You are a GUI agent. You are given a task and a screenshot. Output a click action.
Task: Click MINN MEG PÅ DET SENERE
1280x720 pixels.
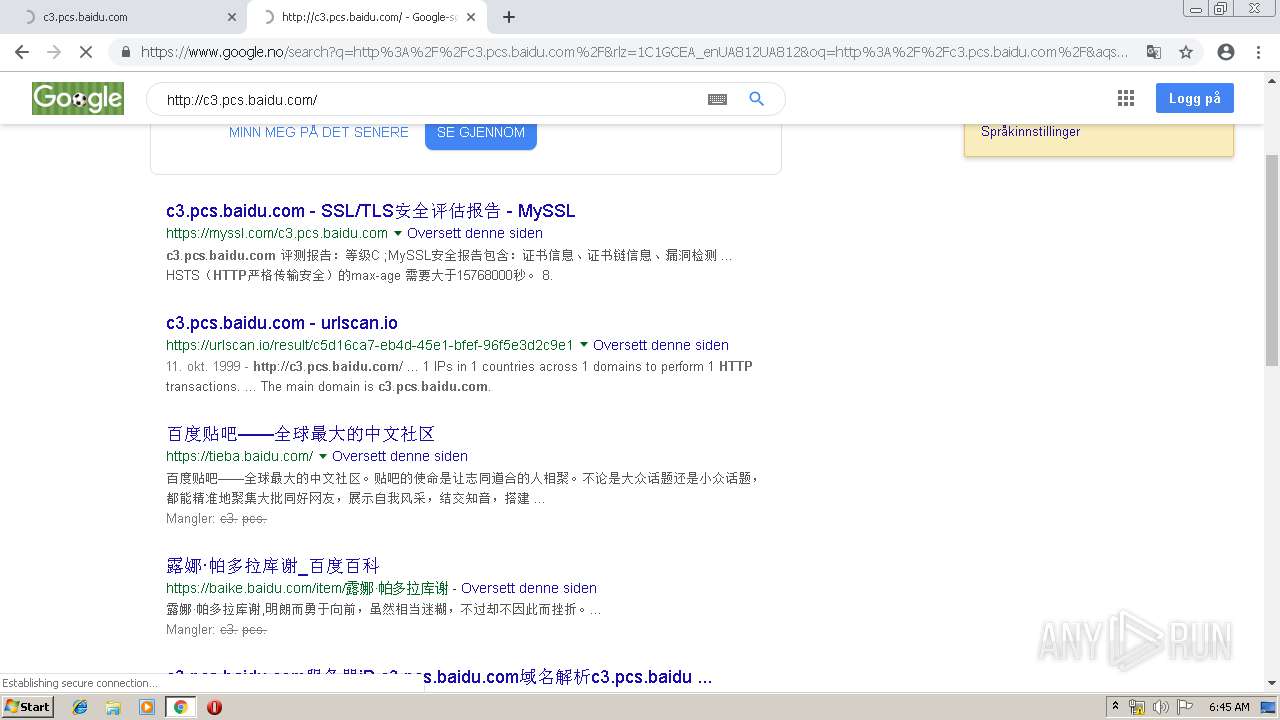click(x=319, y=132)
